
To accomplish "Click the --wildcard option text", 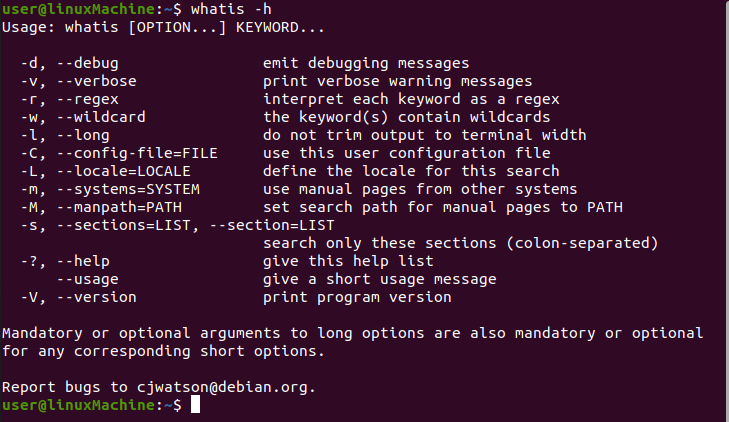I will (x=101, y=117).
